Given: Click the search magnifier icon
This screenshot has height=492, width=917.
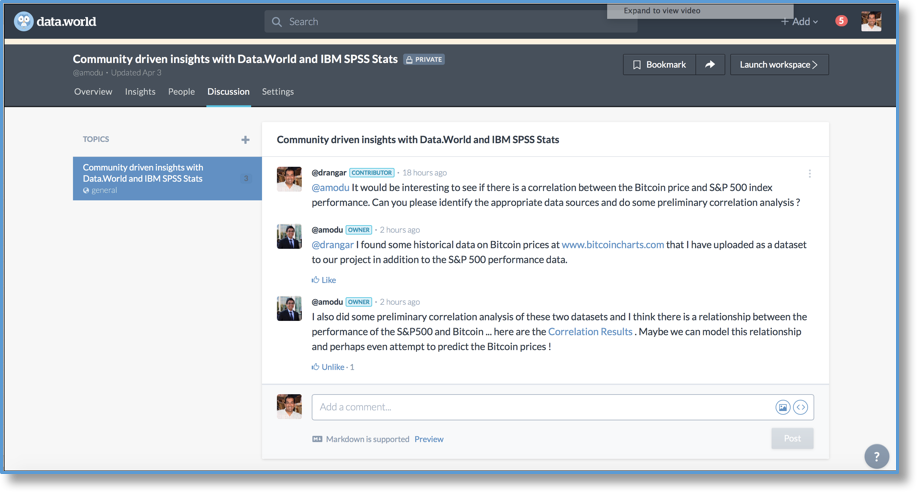Looking at the screenshot, I should [x=277, y=22].
